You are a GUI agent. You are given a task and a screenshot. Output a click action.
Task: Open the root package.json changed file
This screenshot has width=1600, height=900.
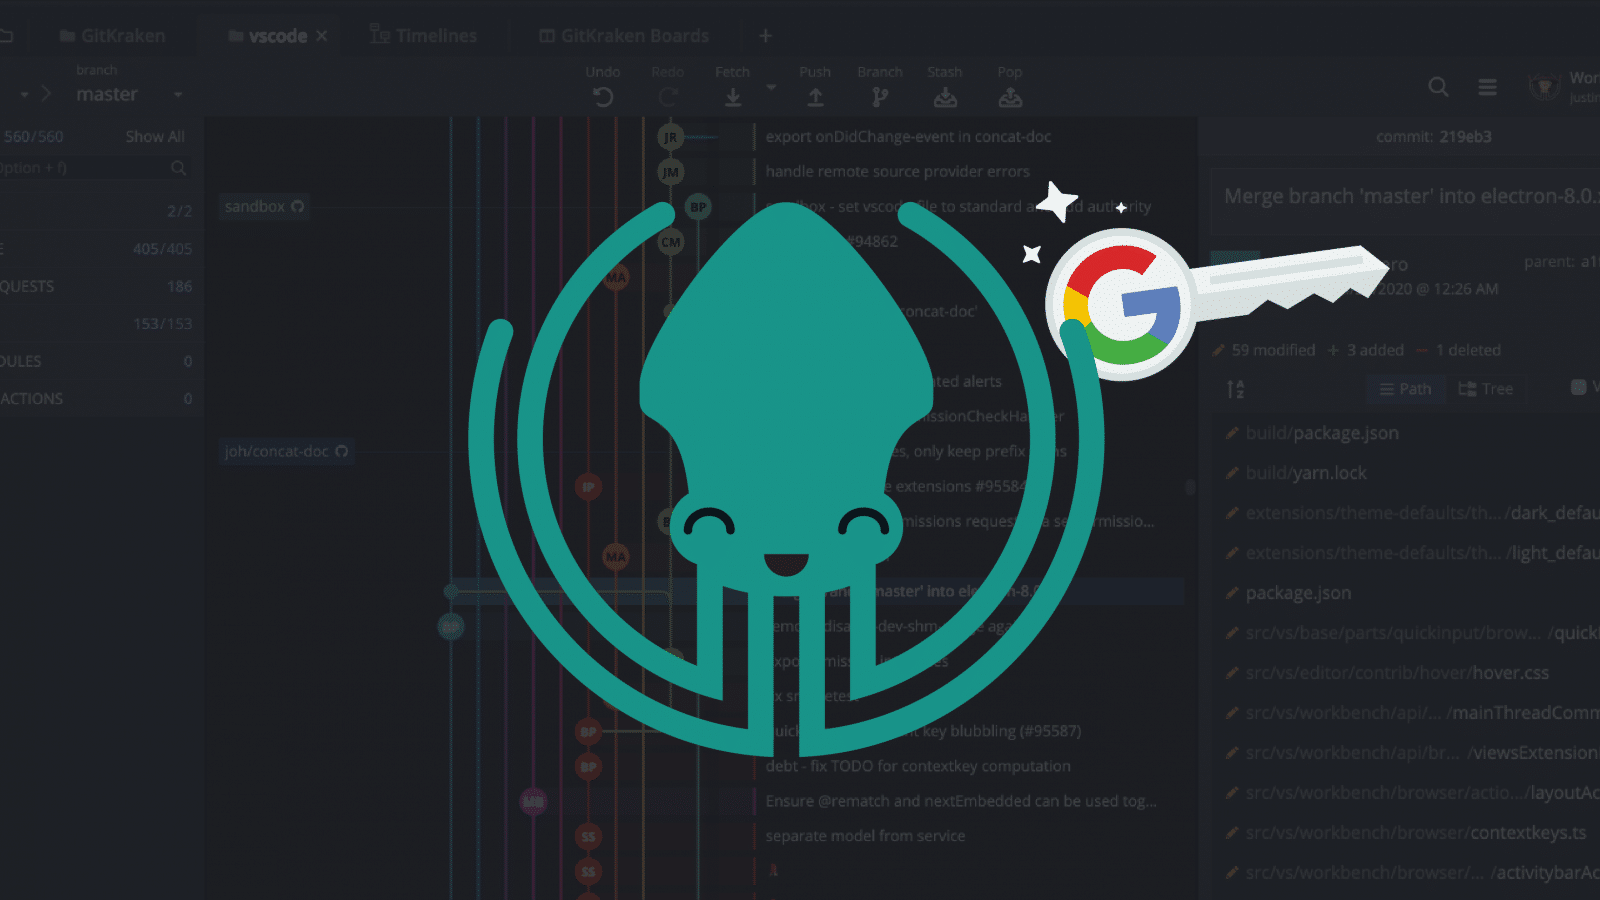tap(1298, 593)
